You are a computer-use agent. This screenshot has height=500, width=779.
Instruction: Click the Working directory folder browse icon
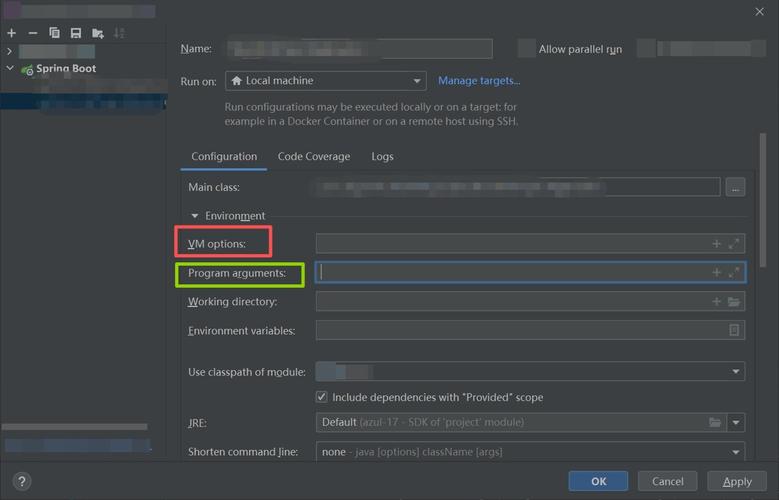pyautogui.click(x=734, y=302)
